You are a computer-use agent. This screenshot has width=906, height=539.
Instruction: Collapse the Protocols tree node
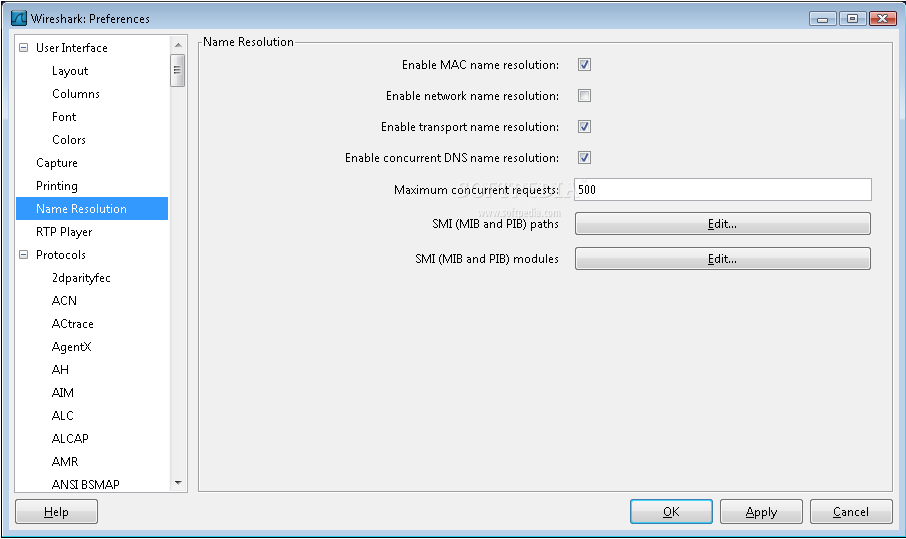(24, 255)
